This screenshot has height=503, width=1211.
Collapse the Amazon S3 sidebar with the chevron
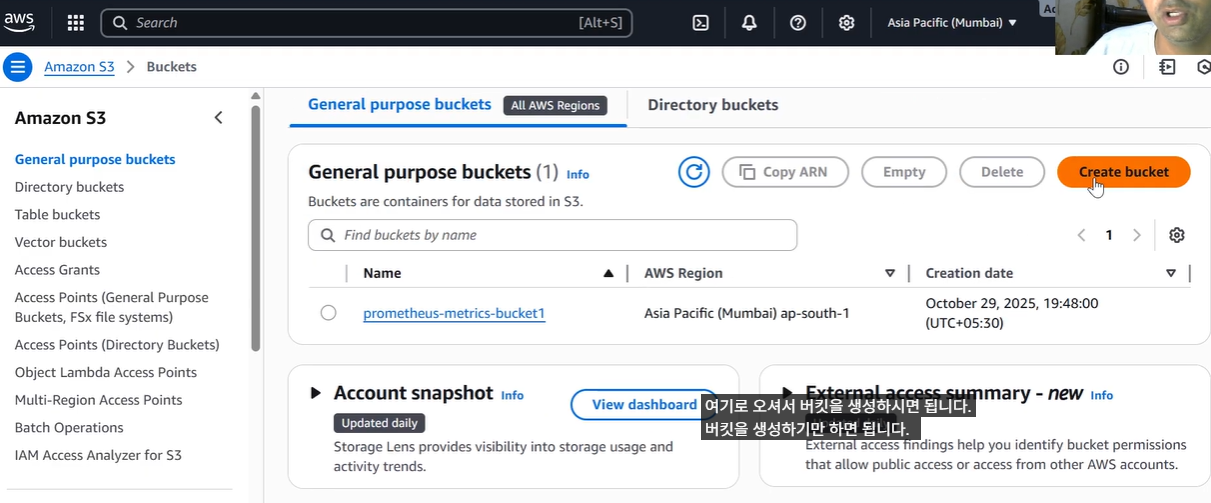point(218,118)
